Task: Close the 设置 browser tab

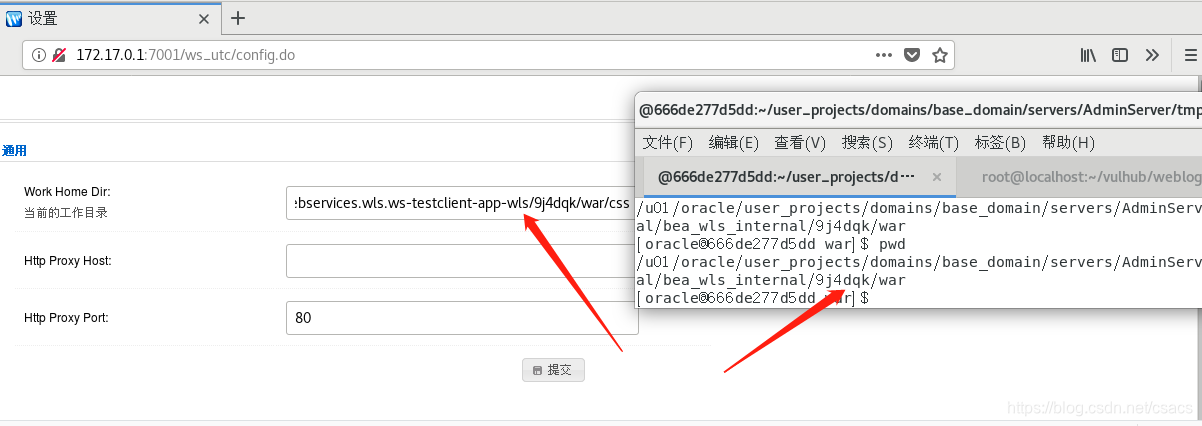Action: point(204,18)
